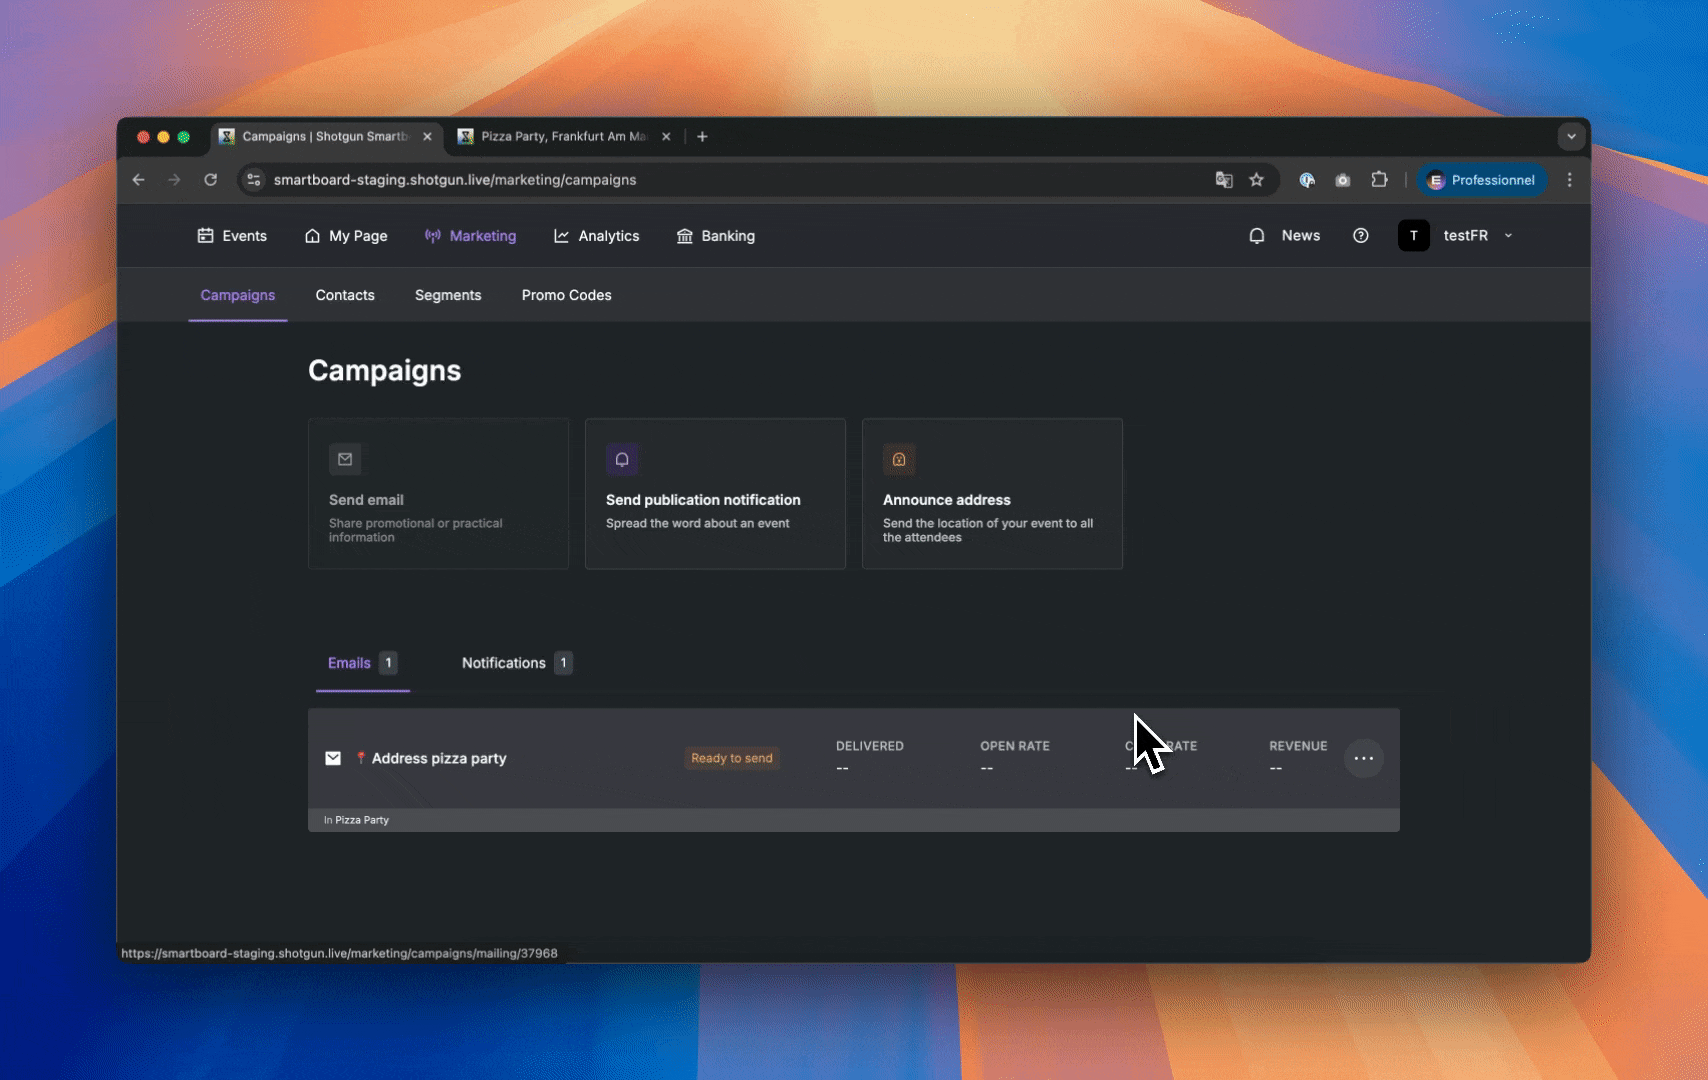
Task: Open the Professionnel profile menu
Action: (x=1482, y=180)
